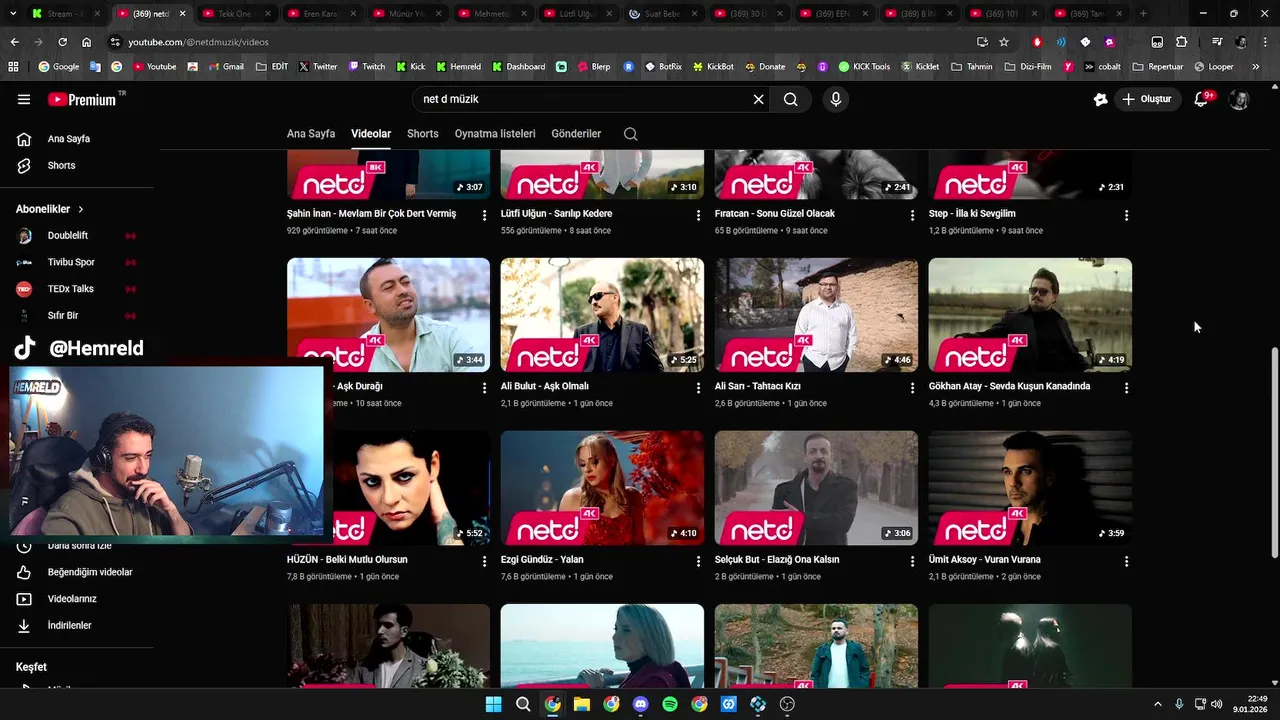This screenshot has width=1280, height=720.
Task: Open Discord from the taskbar
Action: coord(641,704)
